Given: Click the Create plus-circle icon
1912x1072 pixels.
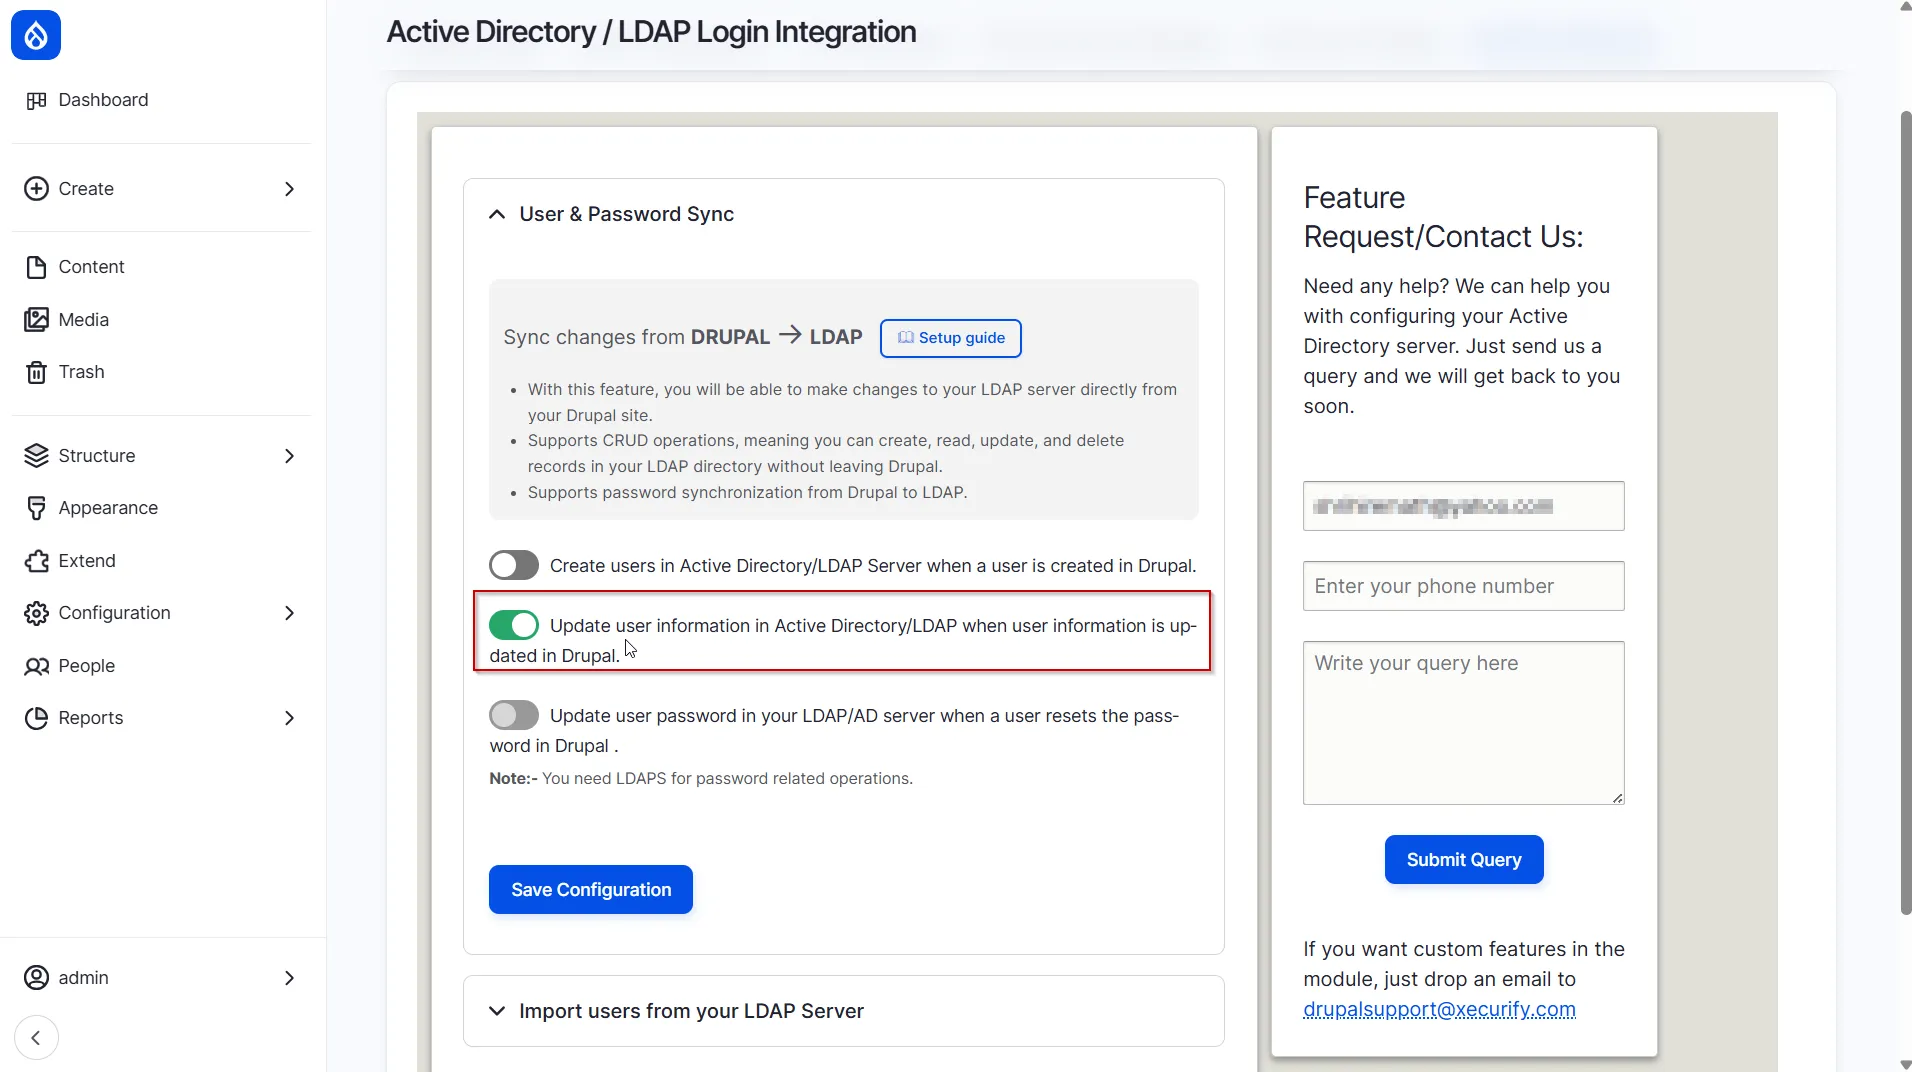Looking at the screenshot, I should point(36,189).
